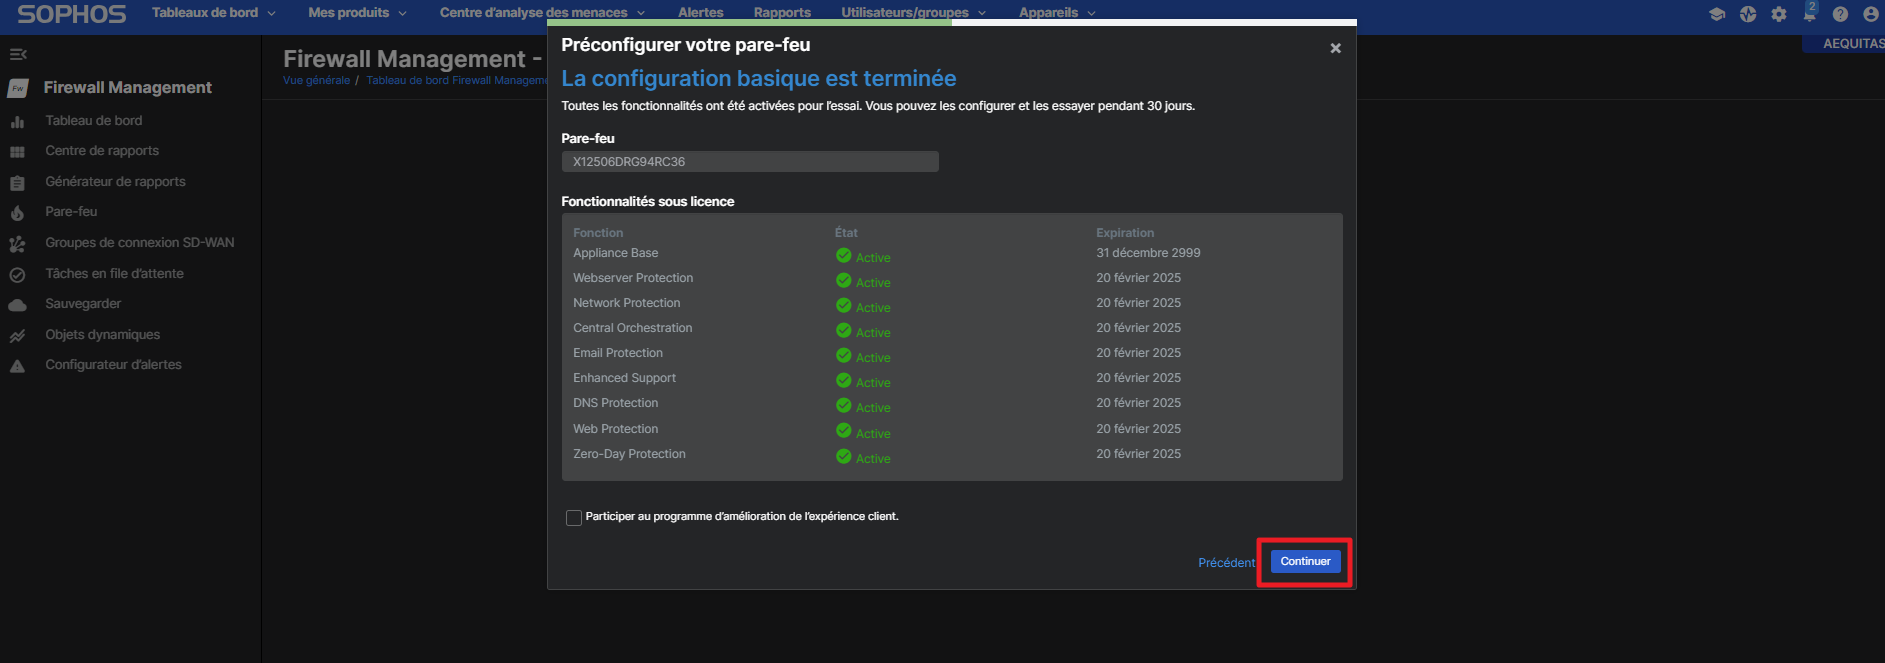Click the Sophos logo in the header

point(72,14)
